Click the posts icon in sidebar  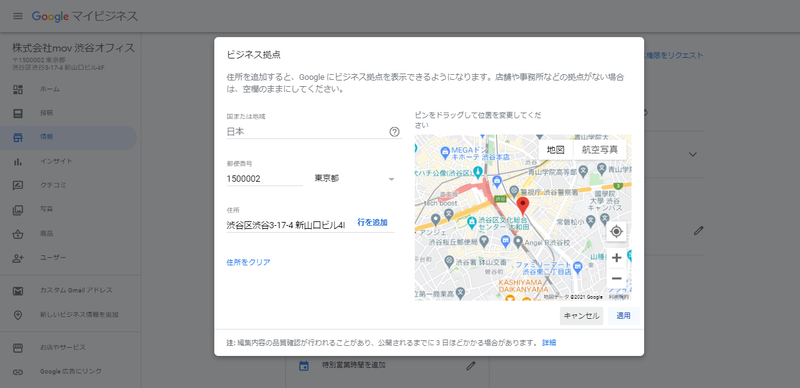pos(18,113)
